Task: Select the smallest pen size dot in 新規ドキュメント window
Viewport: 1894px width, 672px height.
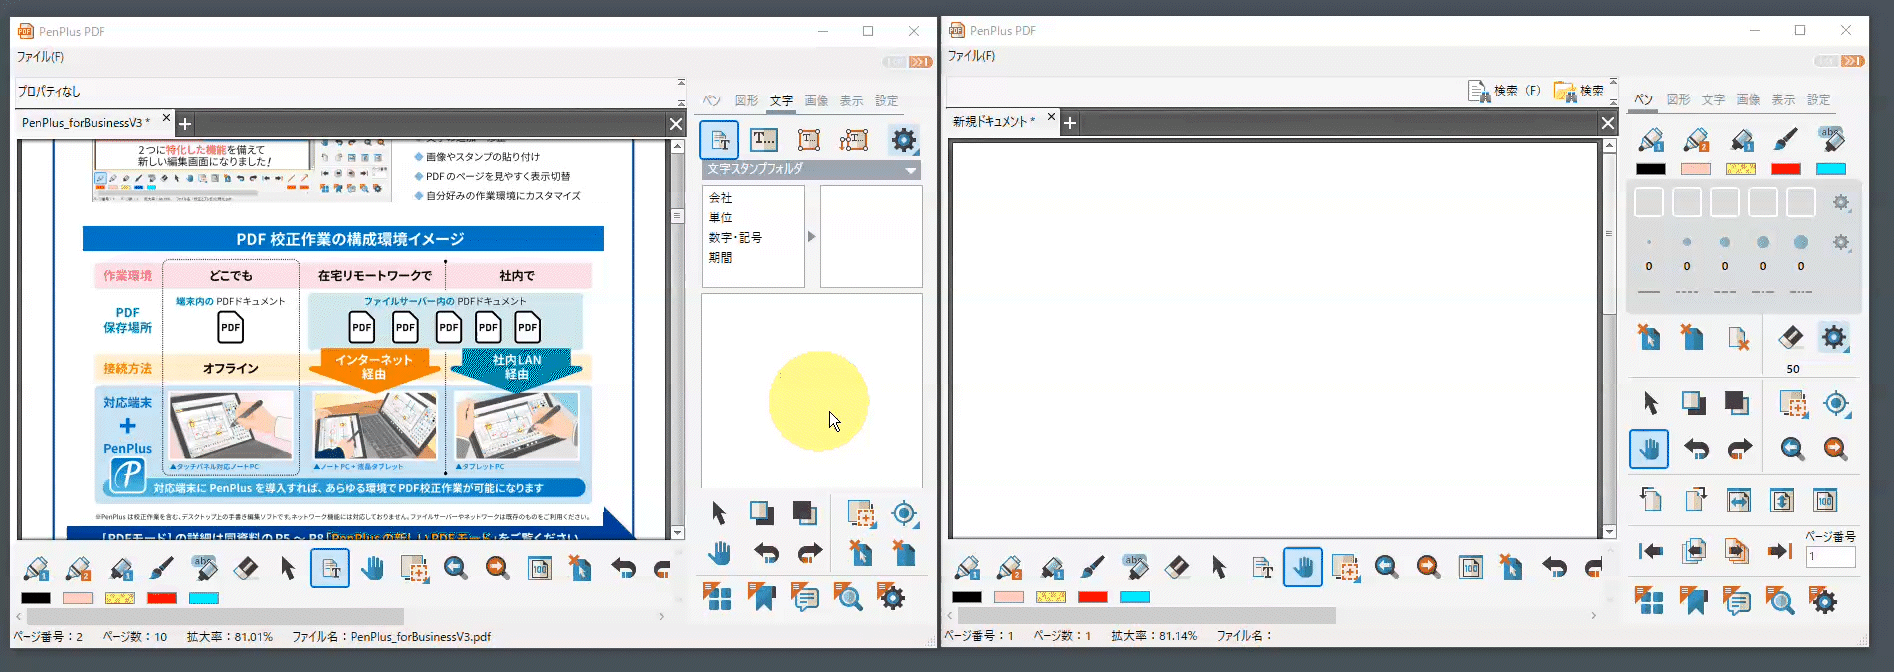Action: 1649,242
